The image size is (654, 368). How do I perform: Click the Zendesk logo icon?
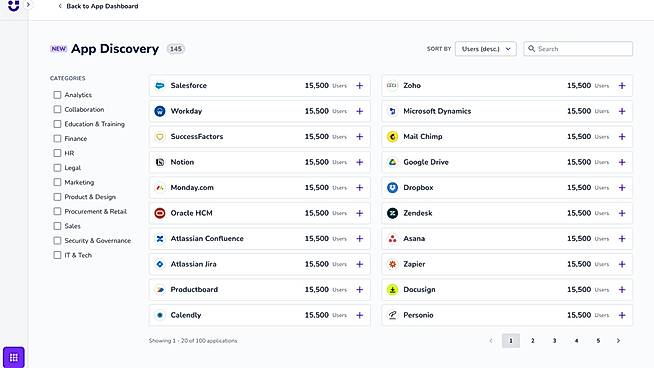click(392, 213)
